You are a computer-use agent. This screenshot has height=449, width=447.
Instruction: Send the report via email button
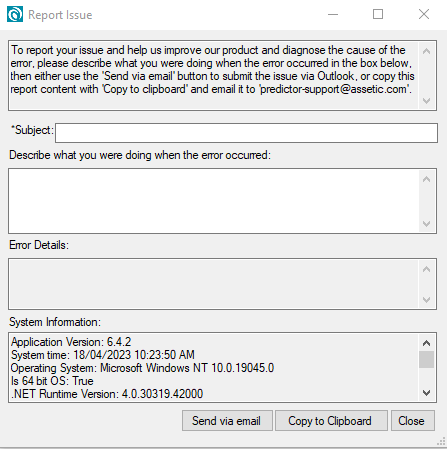pyautogui.click(x=227, y=421)
